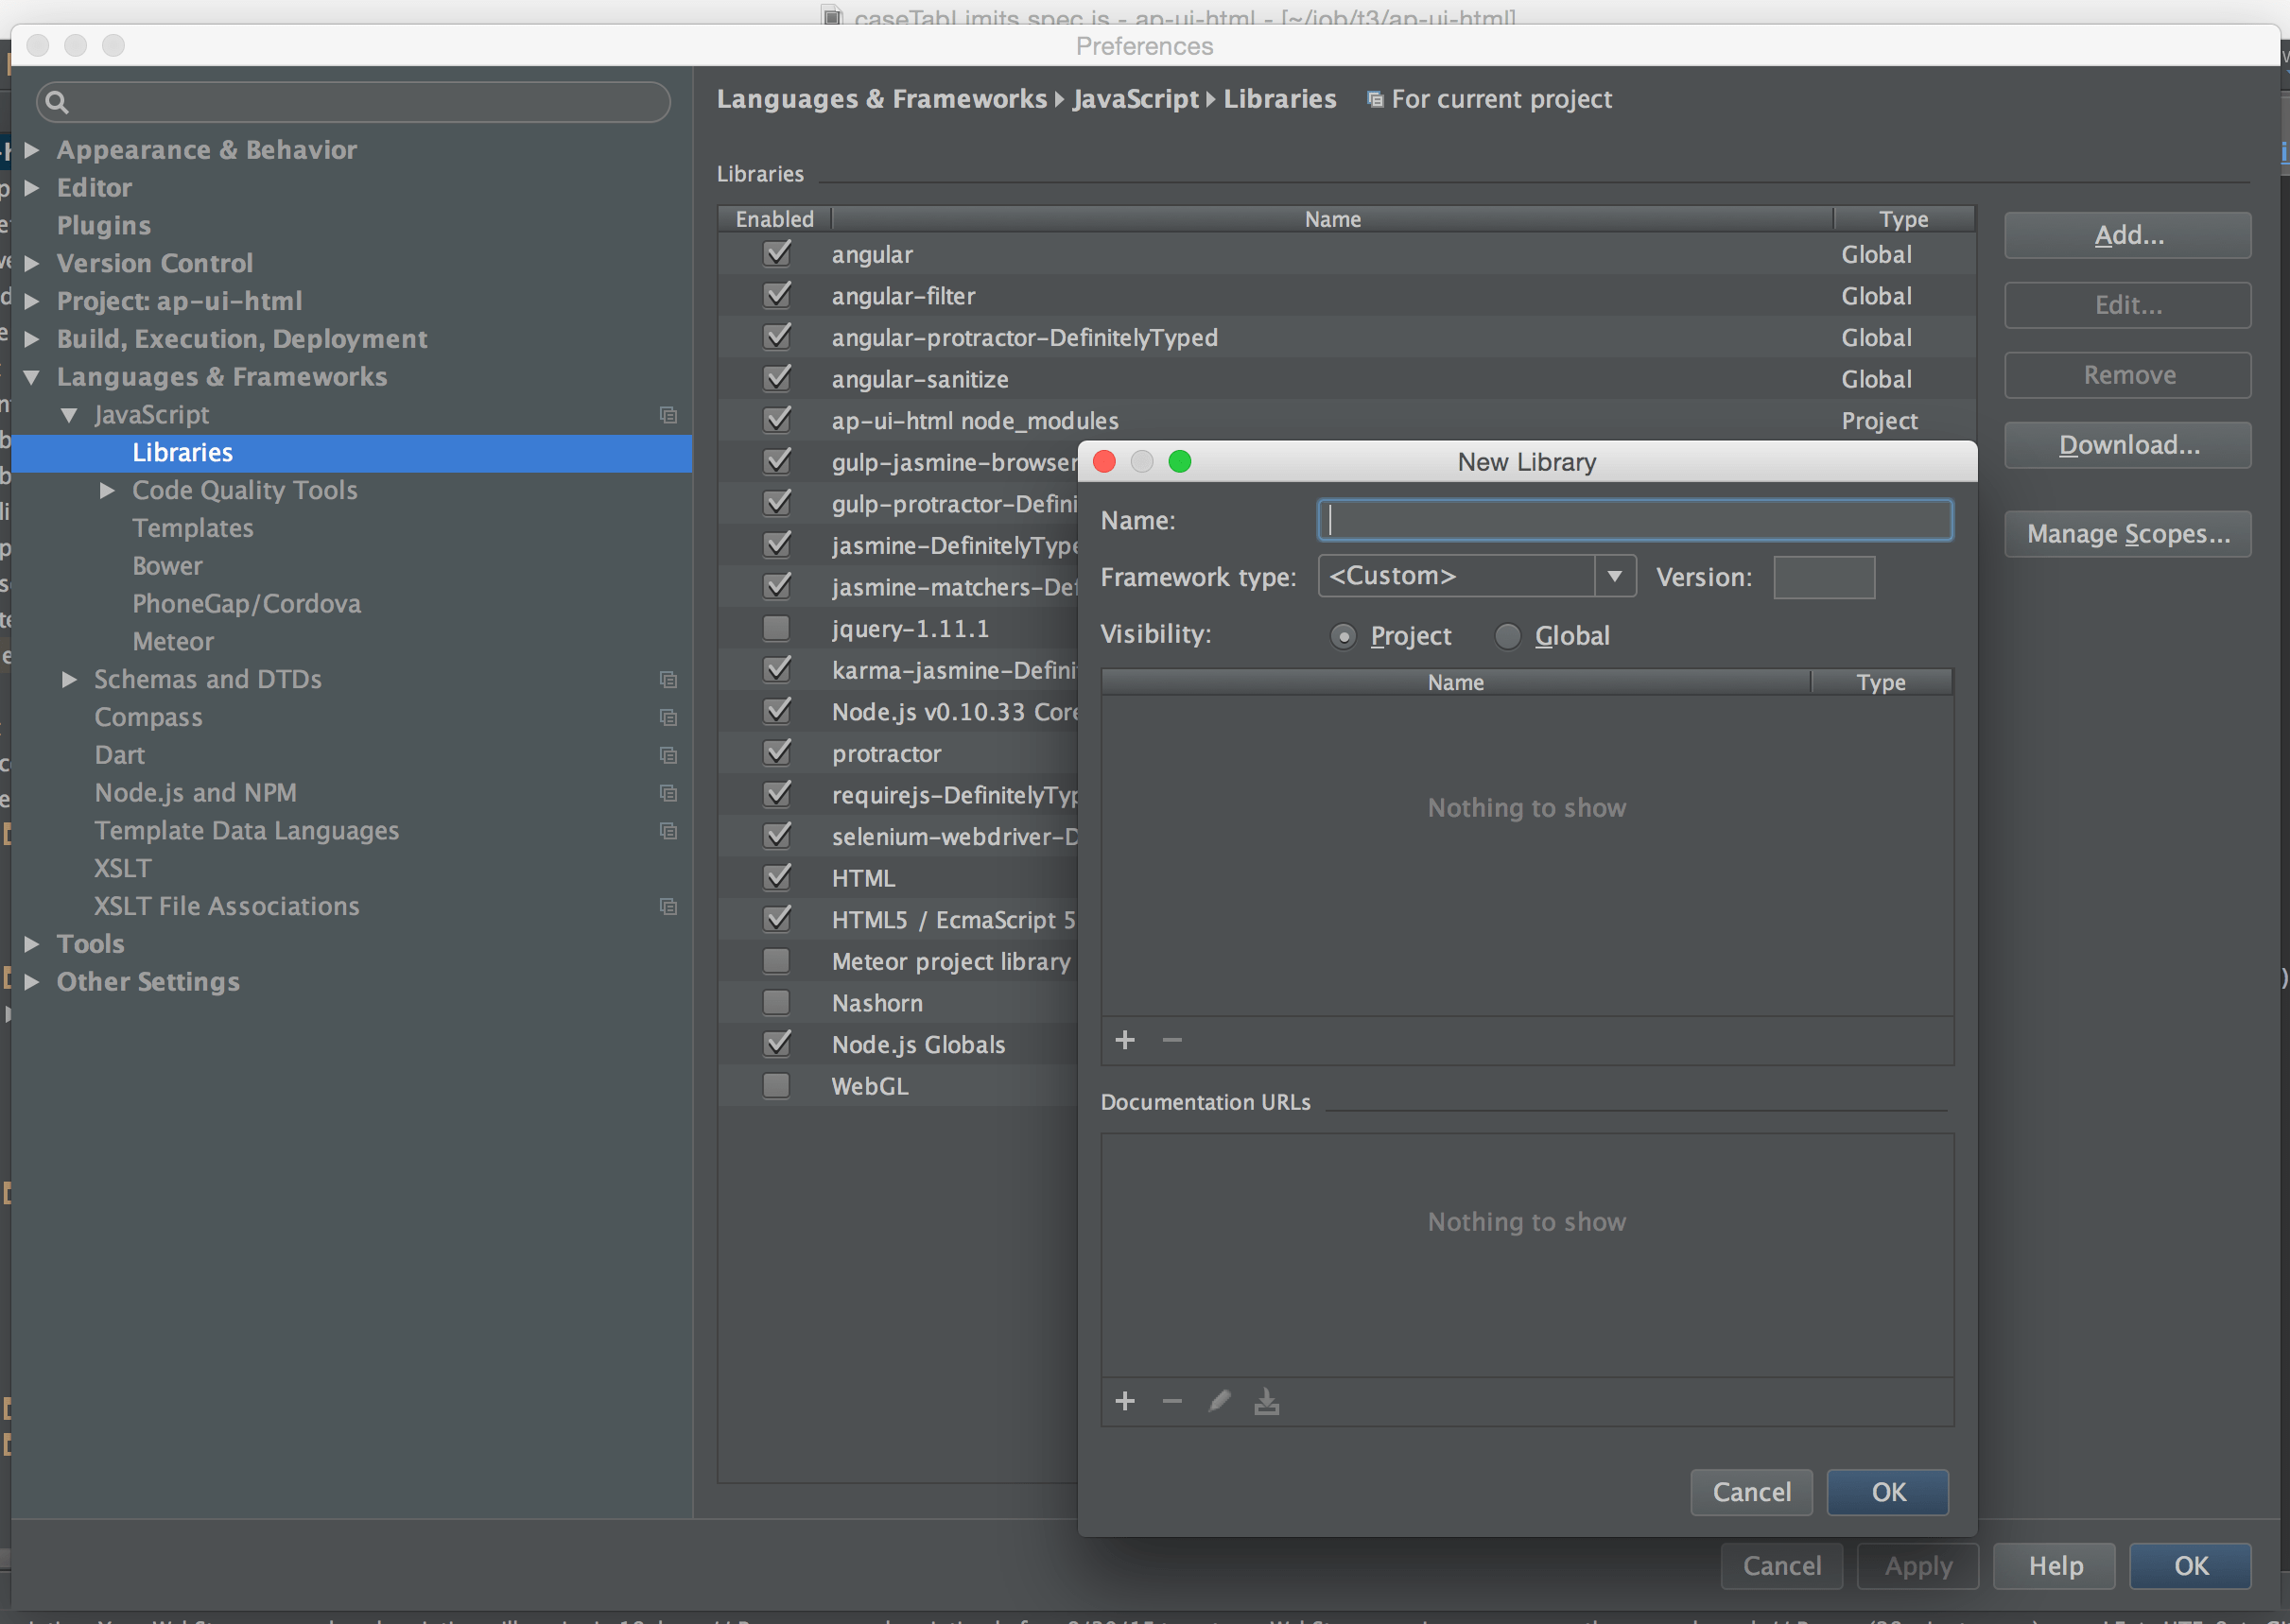Click the plus icon under library files list
This screenshot has height=1624, width=2290.
pyautogui.click(x=1125, y=1040)
